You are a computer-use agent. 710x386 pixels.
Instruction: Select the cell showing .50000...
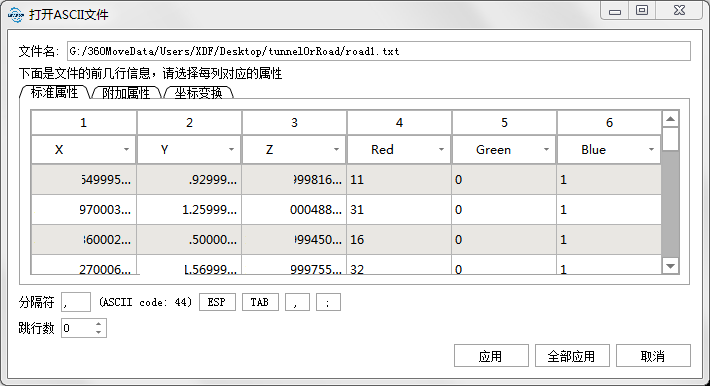click(189, 240)
